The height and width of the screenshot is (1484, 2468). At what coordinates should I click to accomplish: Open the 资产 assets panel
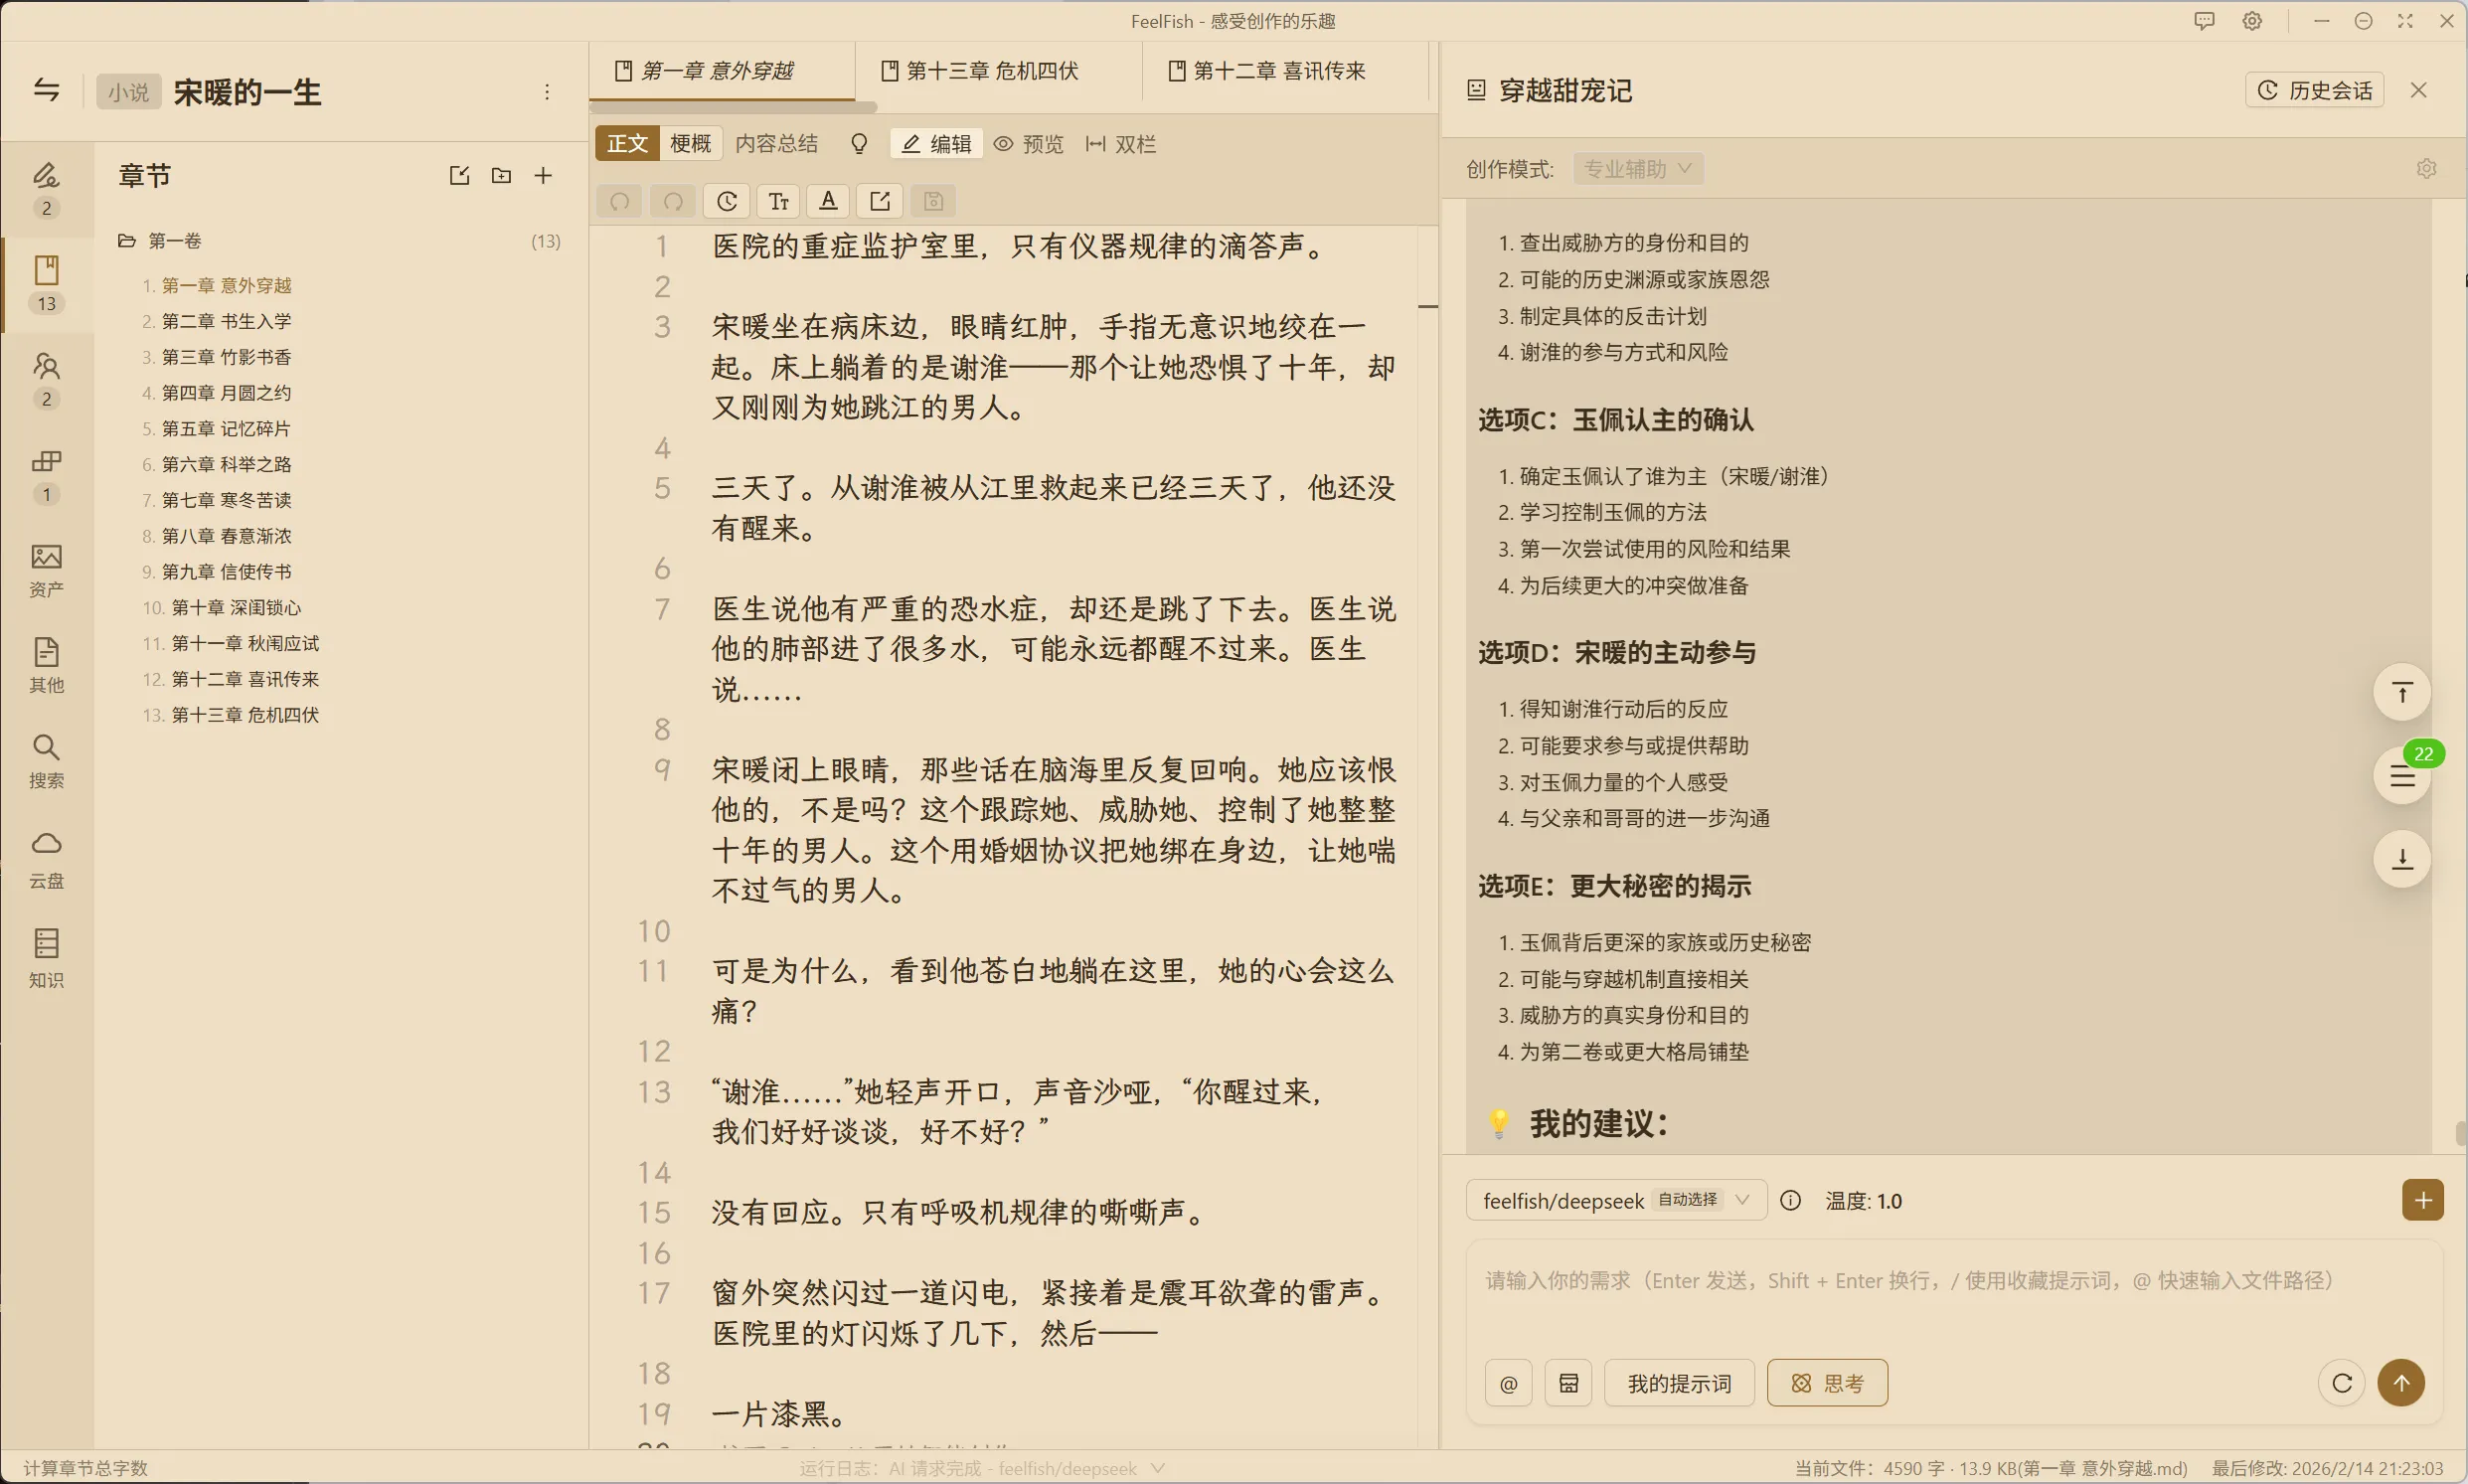(x=46, y=569)
